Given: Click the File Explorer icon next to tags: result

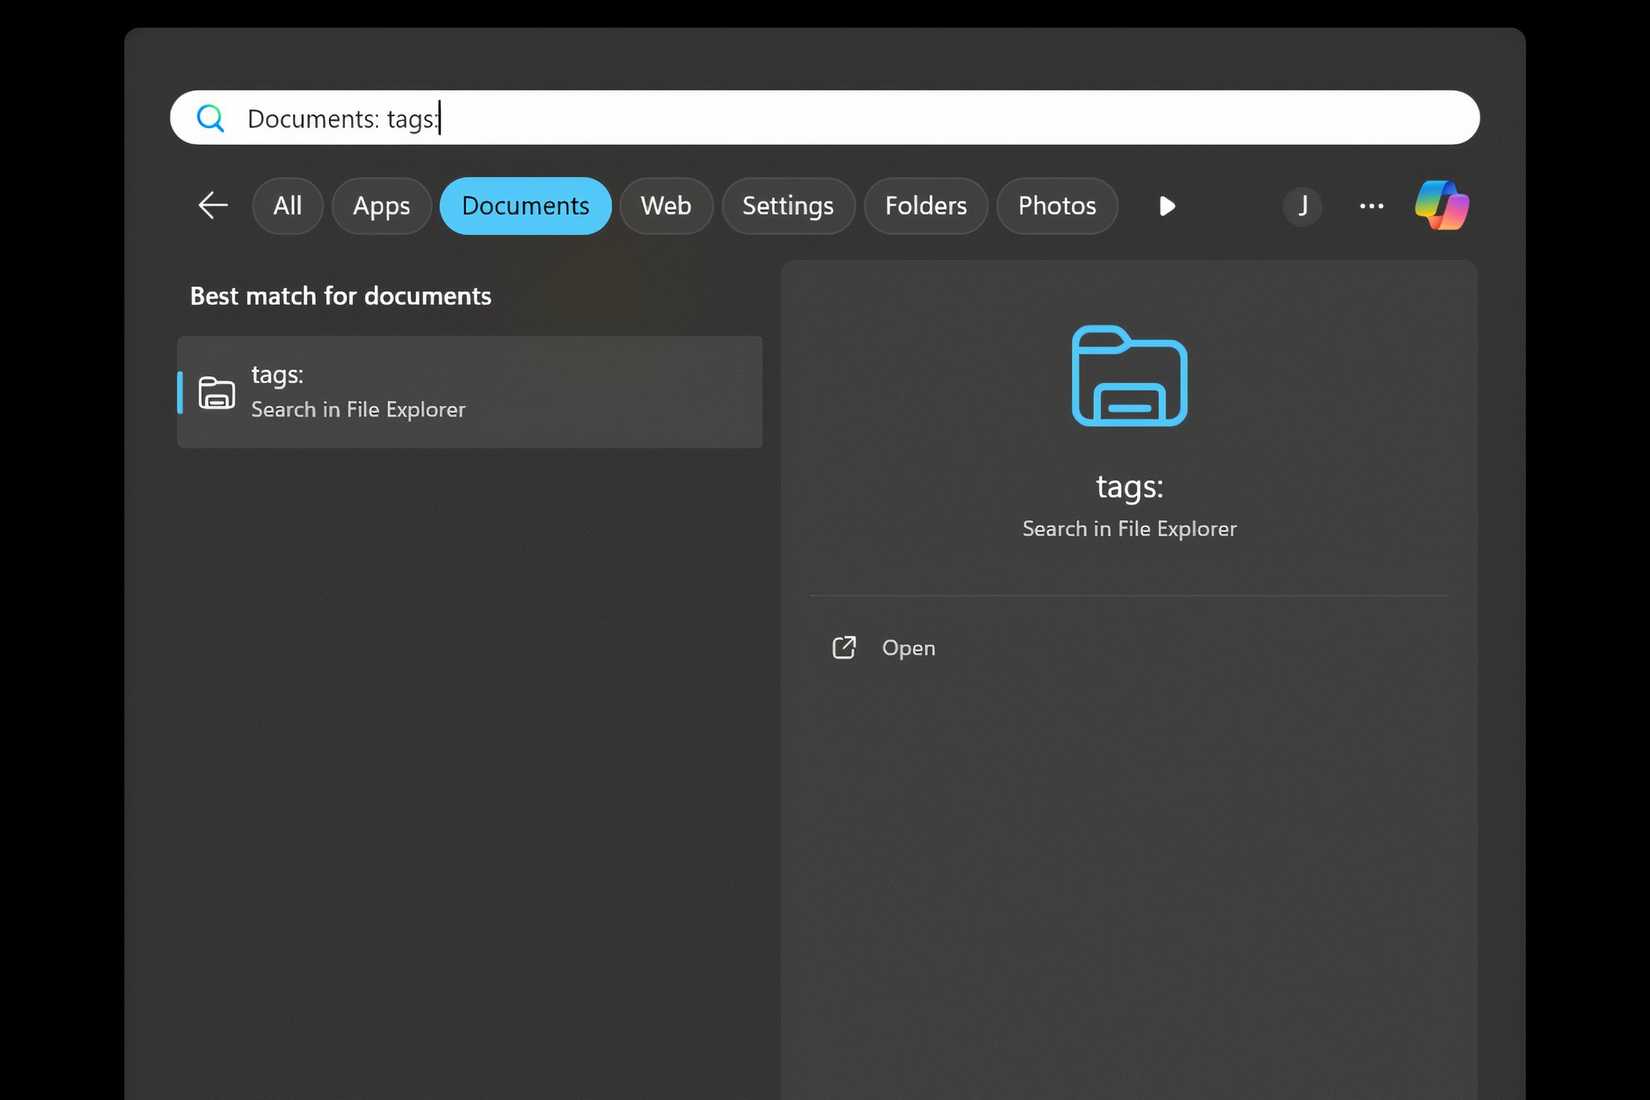Looking at the screenshot, I should pos(216,392).
